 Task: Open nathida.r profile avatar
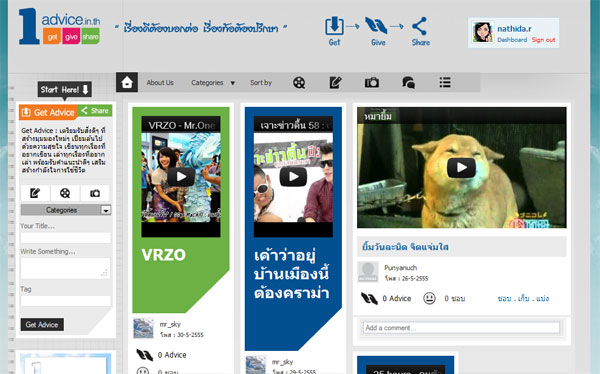[x=482, y=32]
